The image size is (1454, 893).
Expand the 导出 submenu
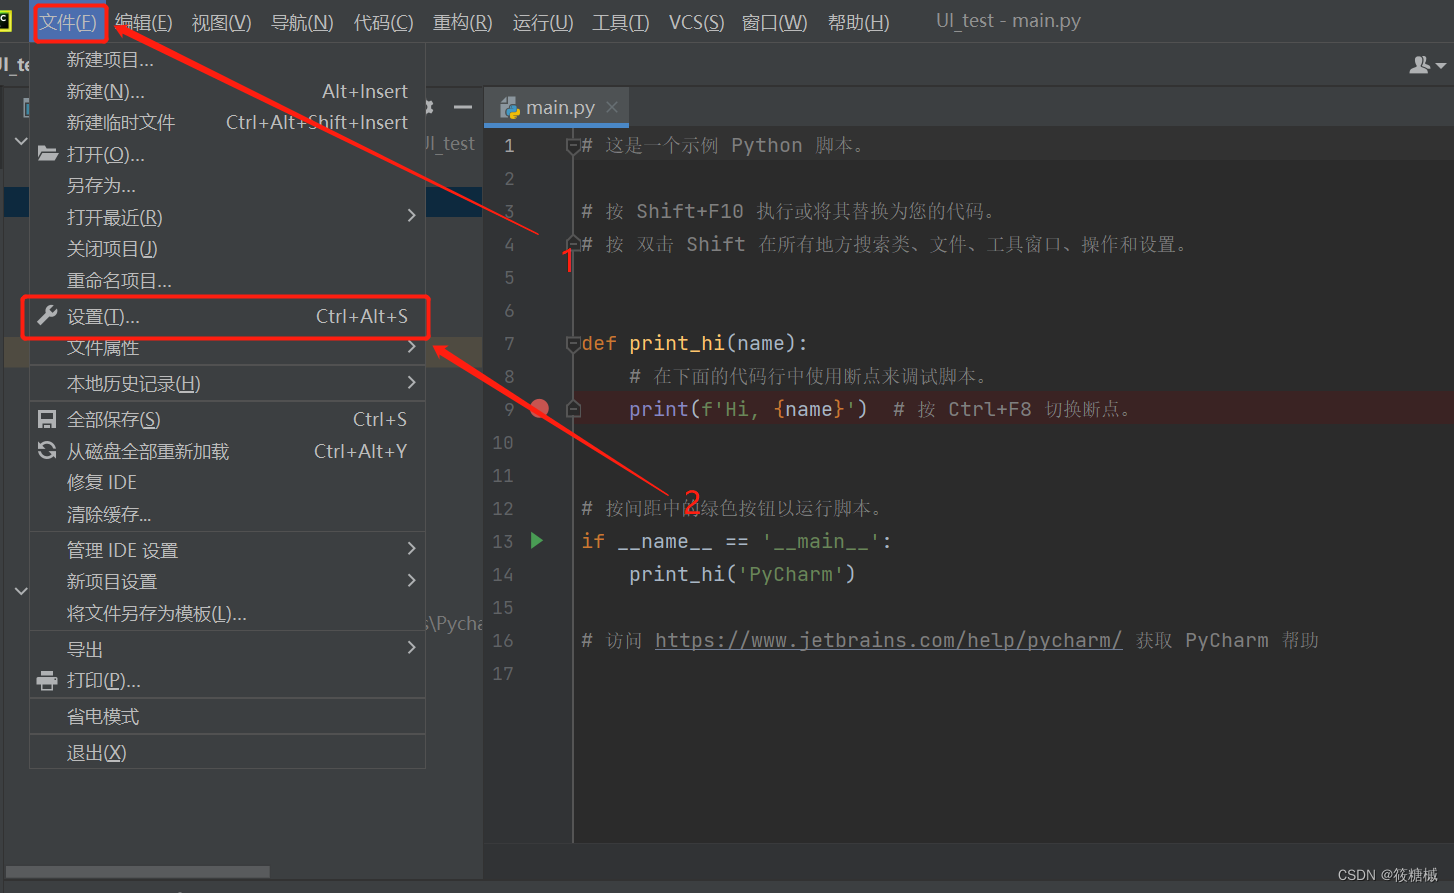410,648
